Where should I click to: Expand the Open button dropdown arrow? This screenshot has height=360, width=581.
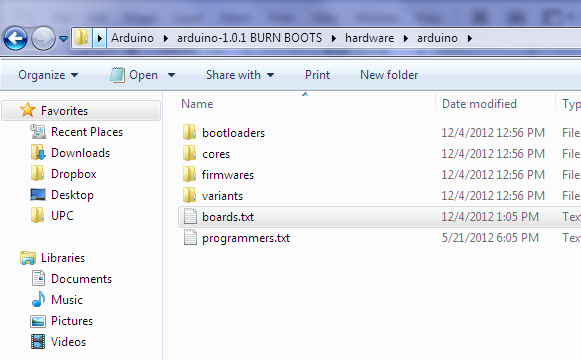[171, 75]
